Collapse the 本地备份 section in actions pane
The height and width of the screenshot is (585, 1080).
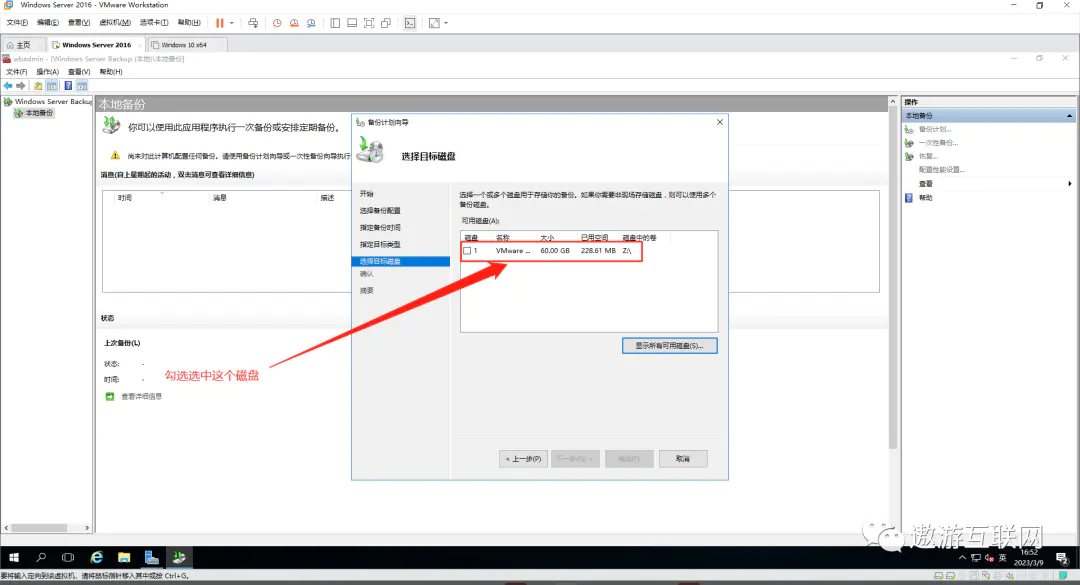tap(1069, 116)
